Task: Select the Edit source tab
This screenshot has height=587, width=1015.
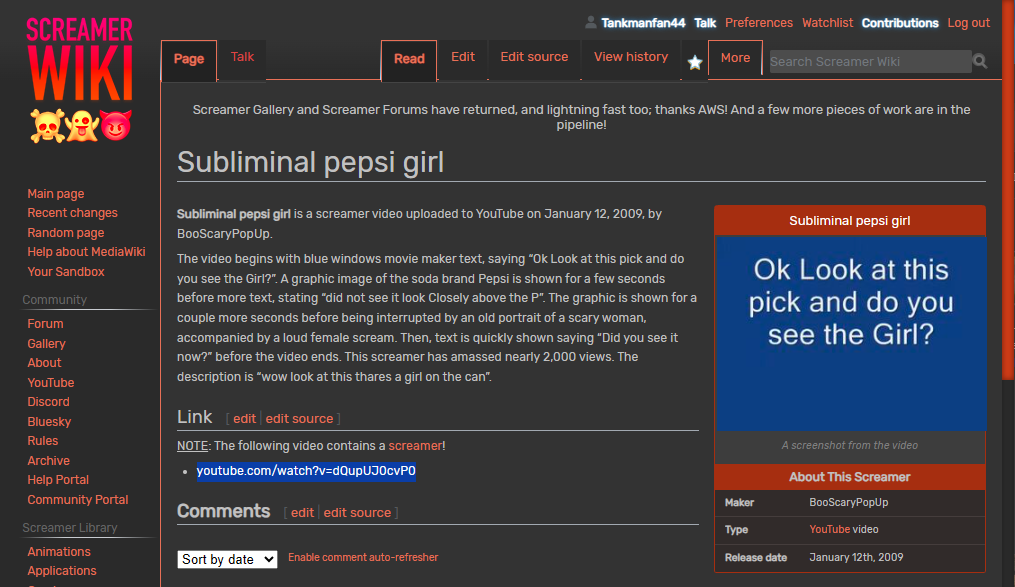Action: (534, 57)
